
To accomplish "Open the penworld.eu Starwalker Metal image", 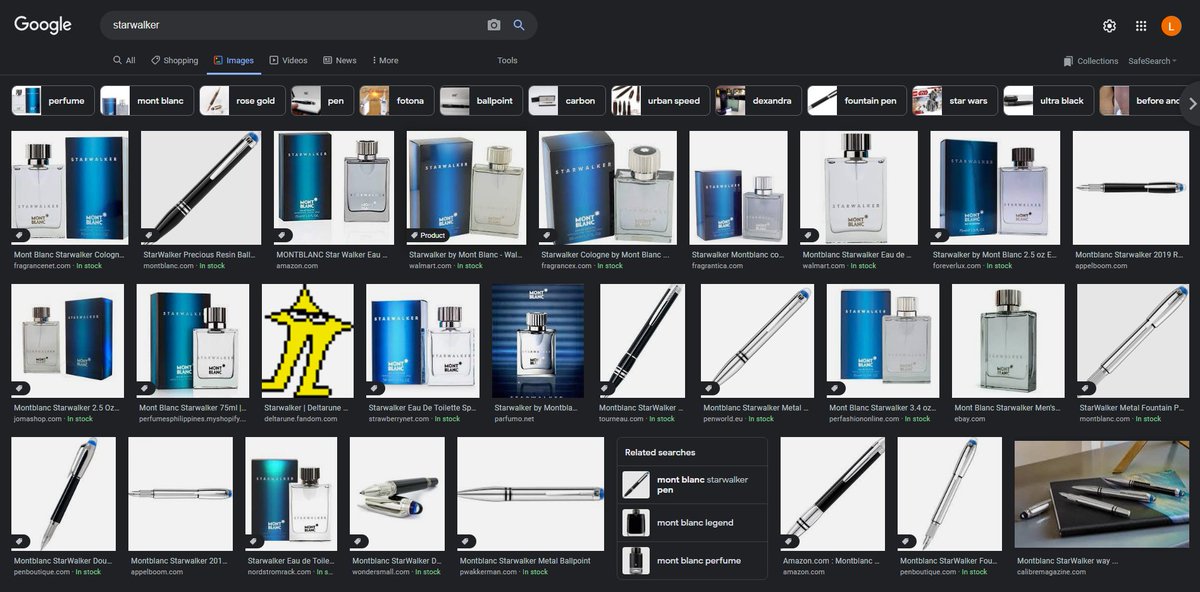I will pyautogui.click(x=757, y=341).
